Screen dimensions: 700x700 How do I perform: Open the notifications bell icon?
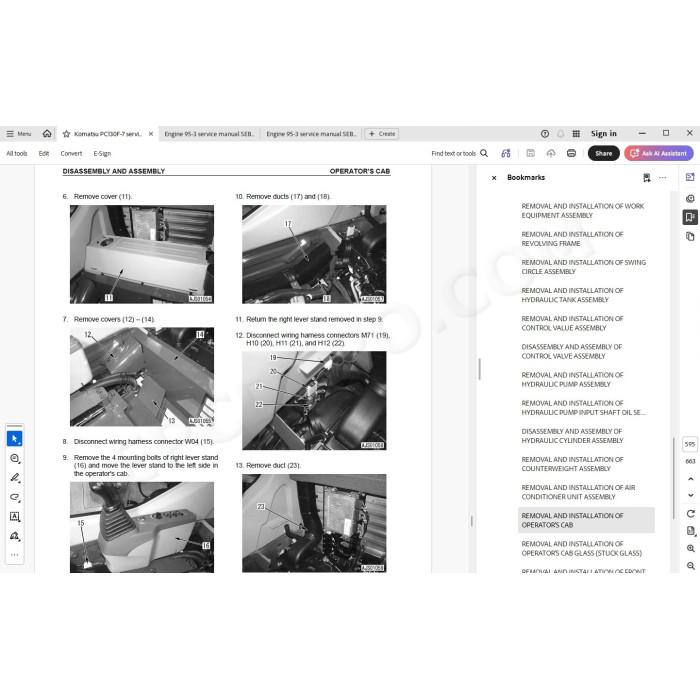pos(560,133)
